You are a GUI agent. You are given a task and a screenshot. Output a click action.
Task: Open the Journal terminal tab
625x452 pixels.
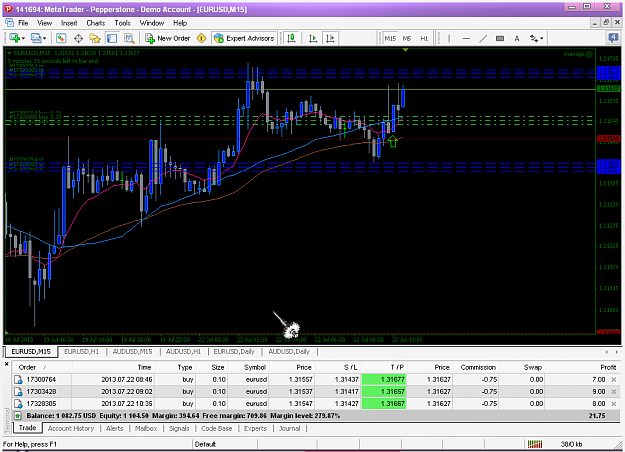coord(289,428)
